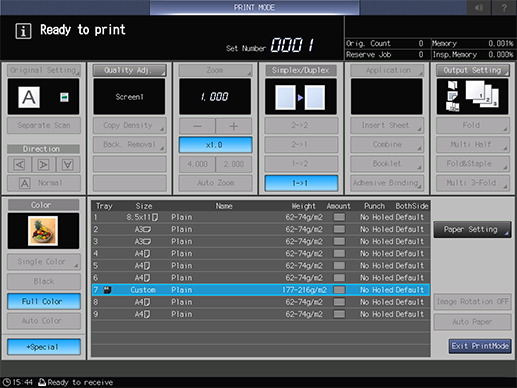The width and height of the screenshot is (517, 388).
Task: Exit PrintMode
Action: pyautogui.click(x=480, y=346)
